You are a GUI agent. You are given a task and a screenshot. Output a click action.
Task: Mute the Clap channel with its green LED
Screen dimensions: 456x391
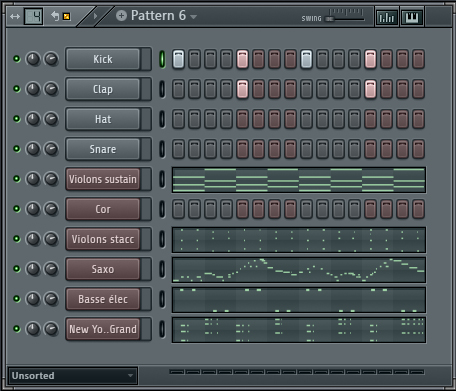16,89
